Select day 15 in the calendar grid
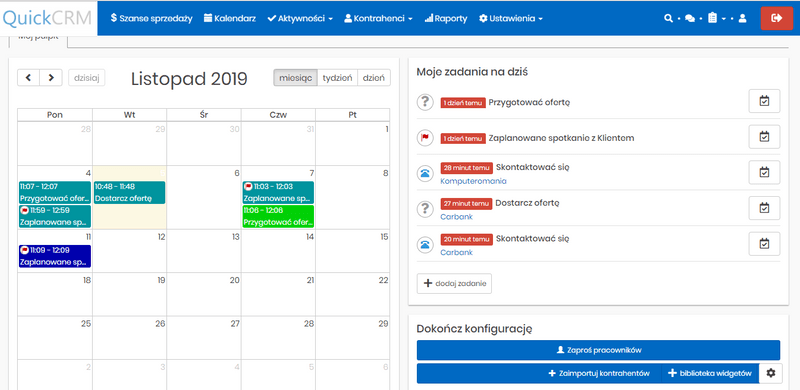The width and height of the screenshot is (800, 390). tap(353, 251)
